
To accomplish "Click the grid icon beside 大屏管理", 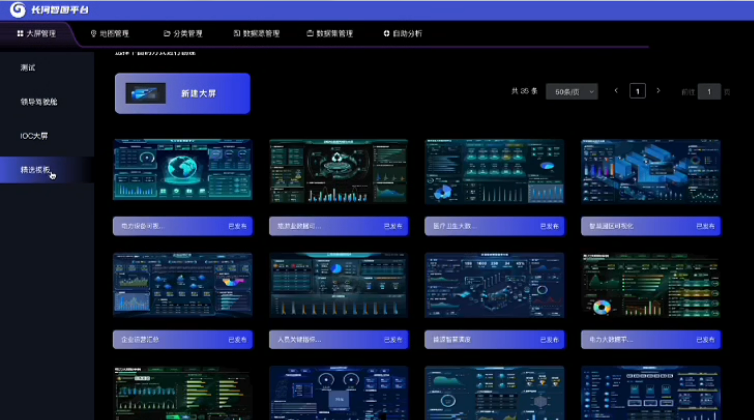I will tap(20, 33).
